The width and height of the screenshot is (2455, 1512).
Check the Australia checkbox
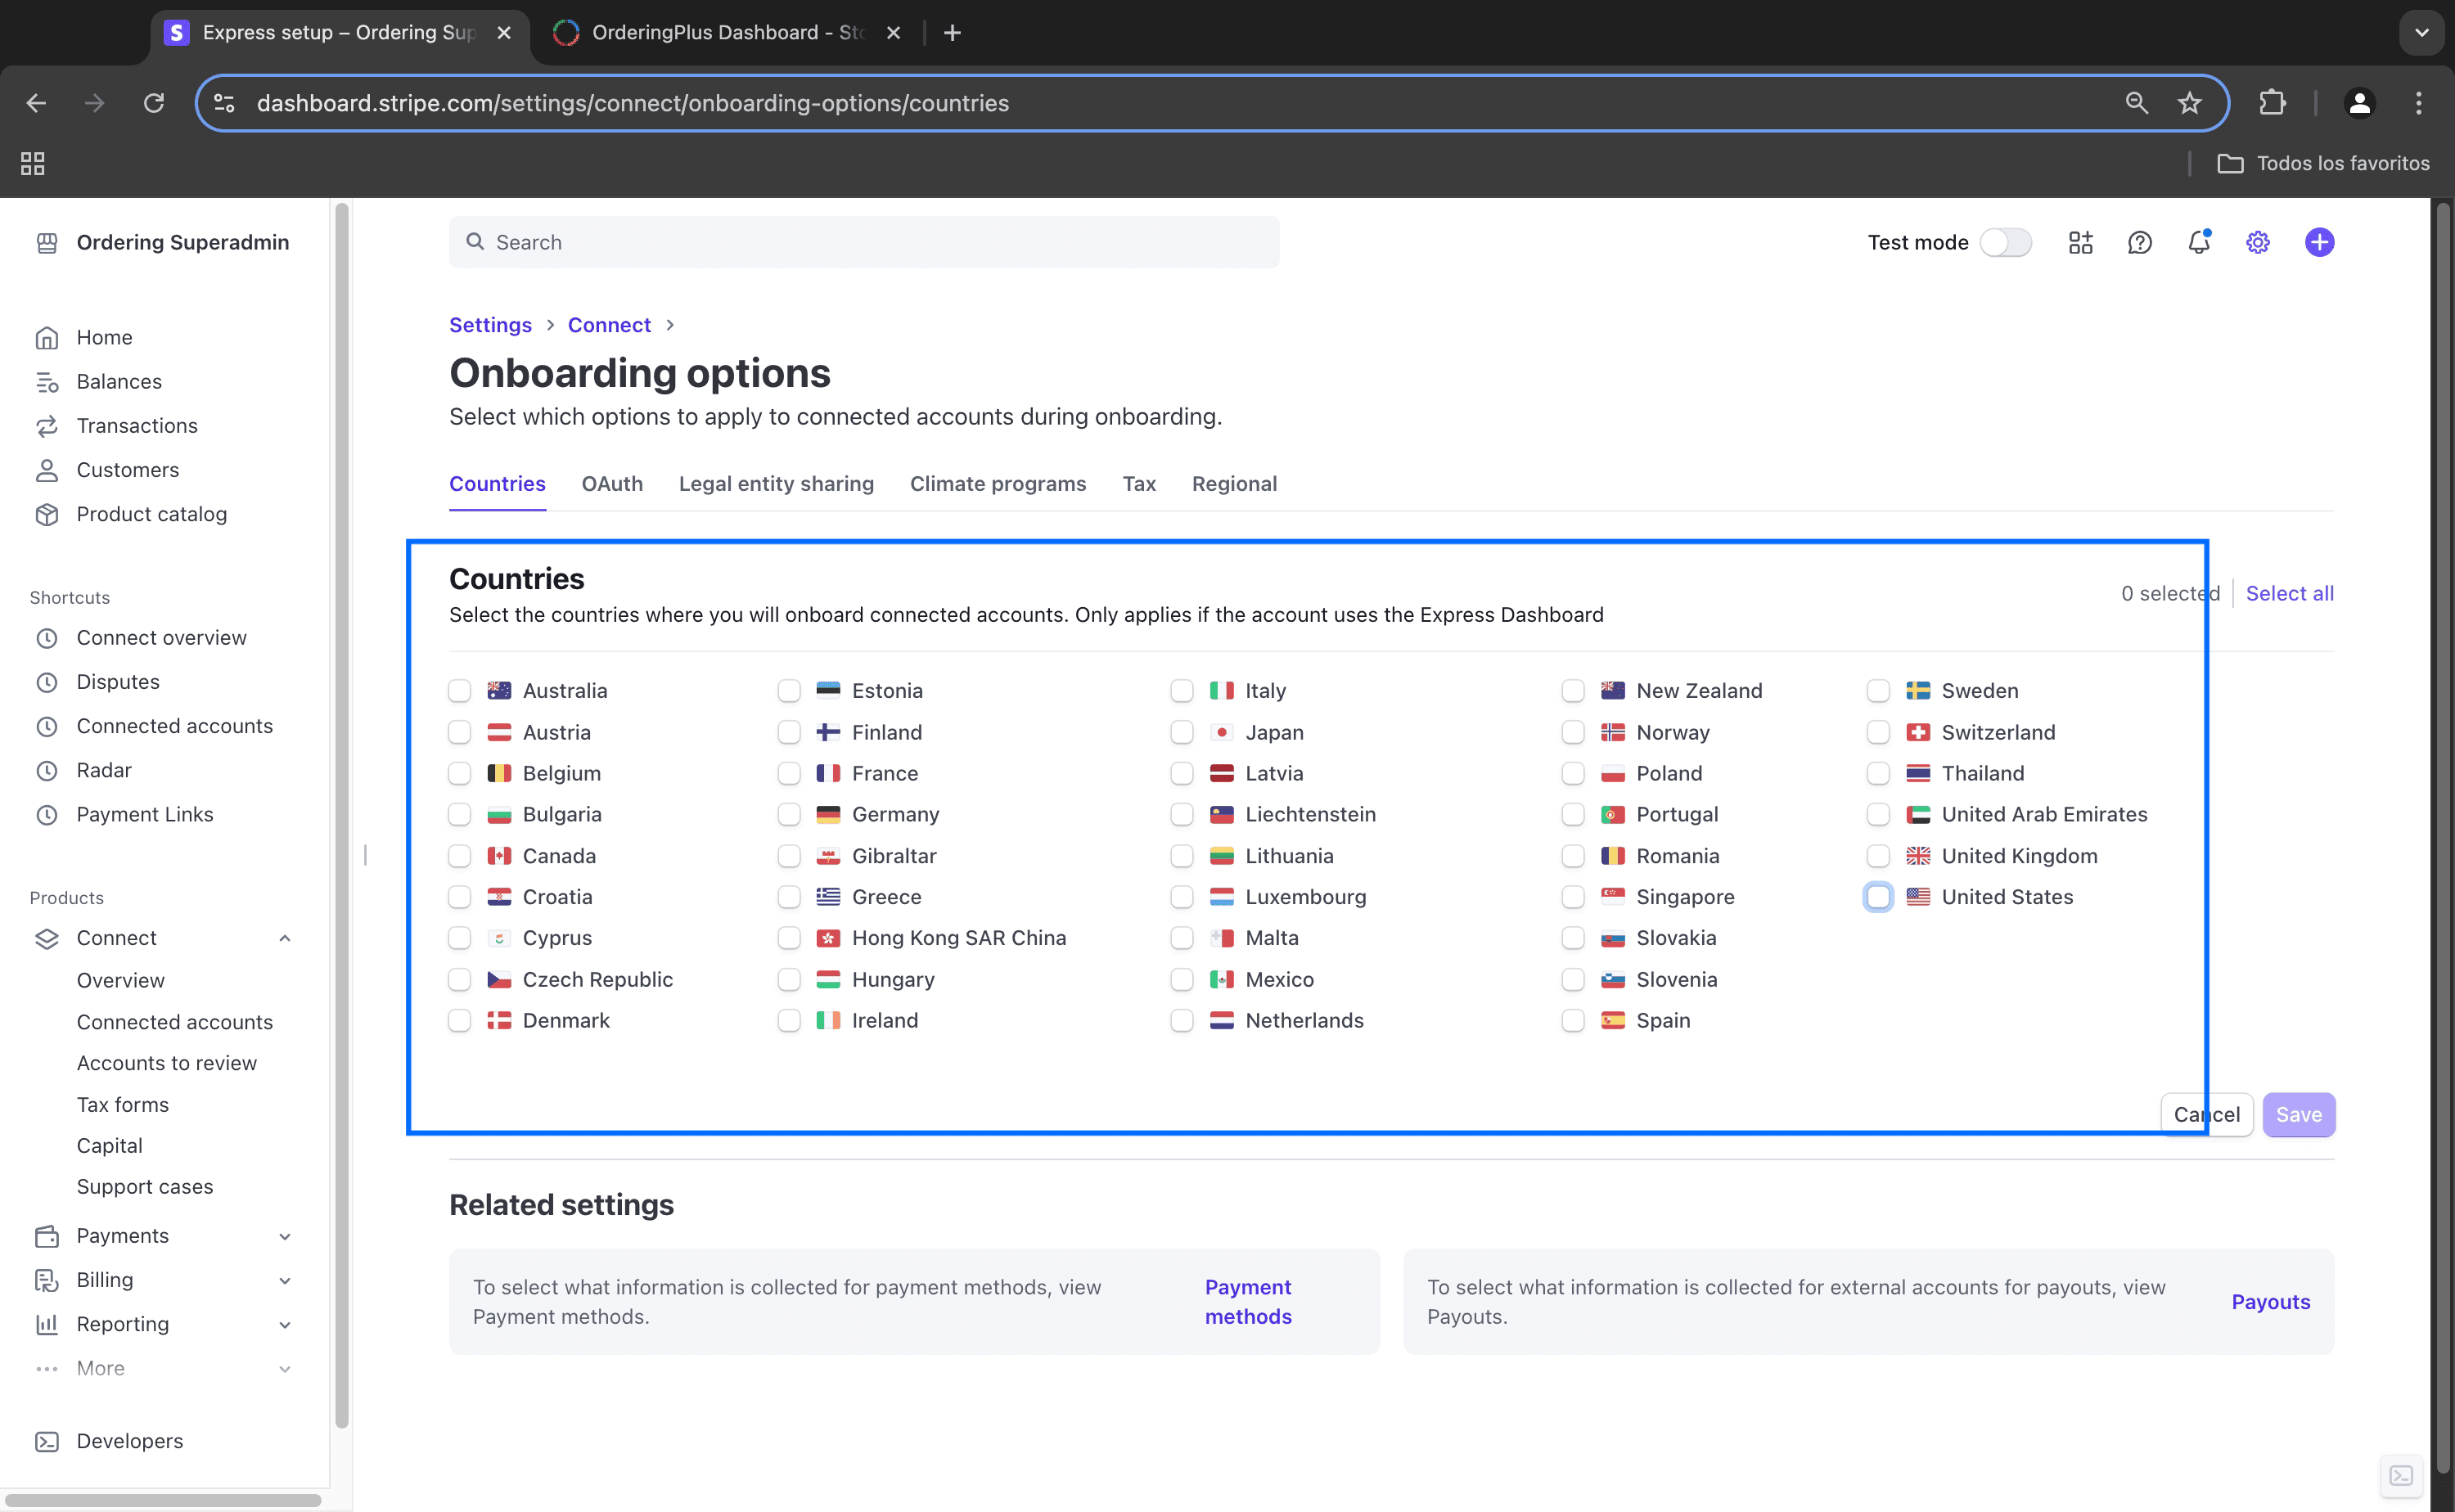459,690
